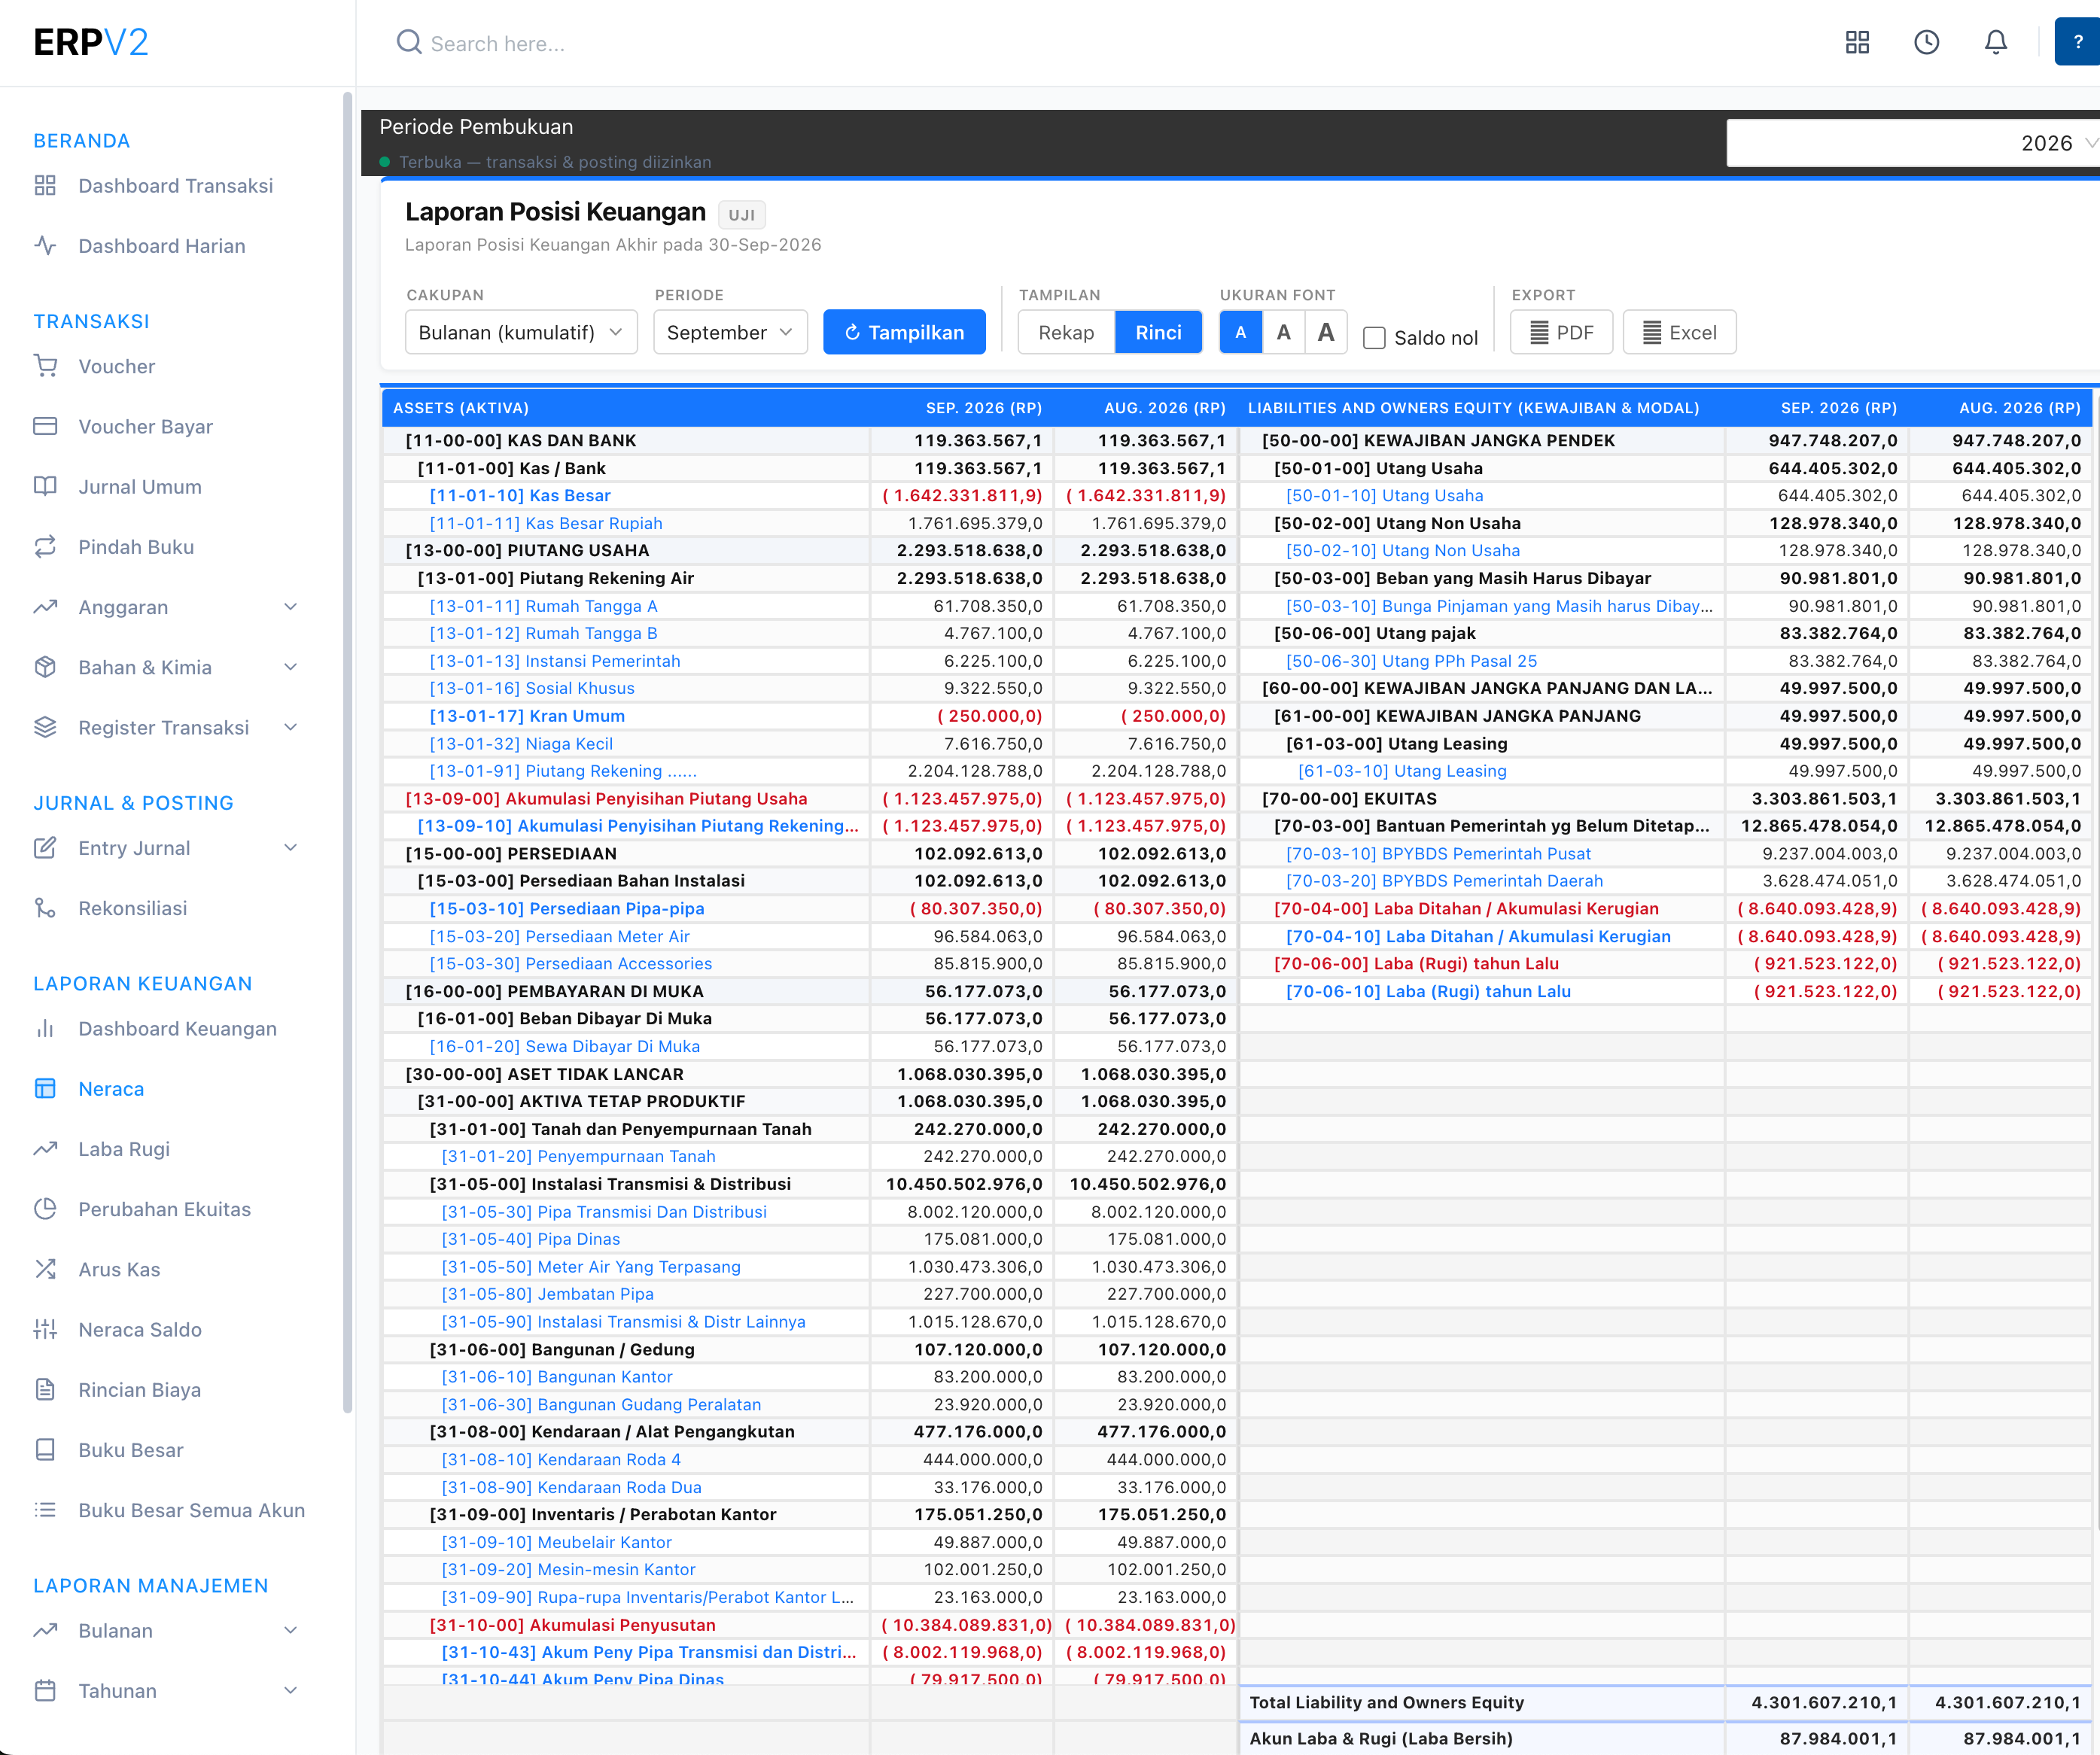The height and width of the screenshot is (1755, 2100).
Task: Switch display to Rinci
Action: coord(1158,333)
